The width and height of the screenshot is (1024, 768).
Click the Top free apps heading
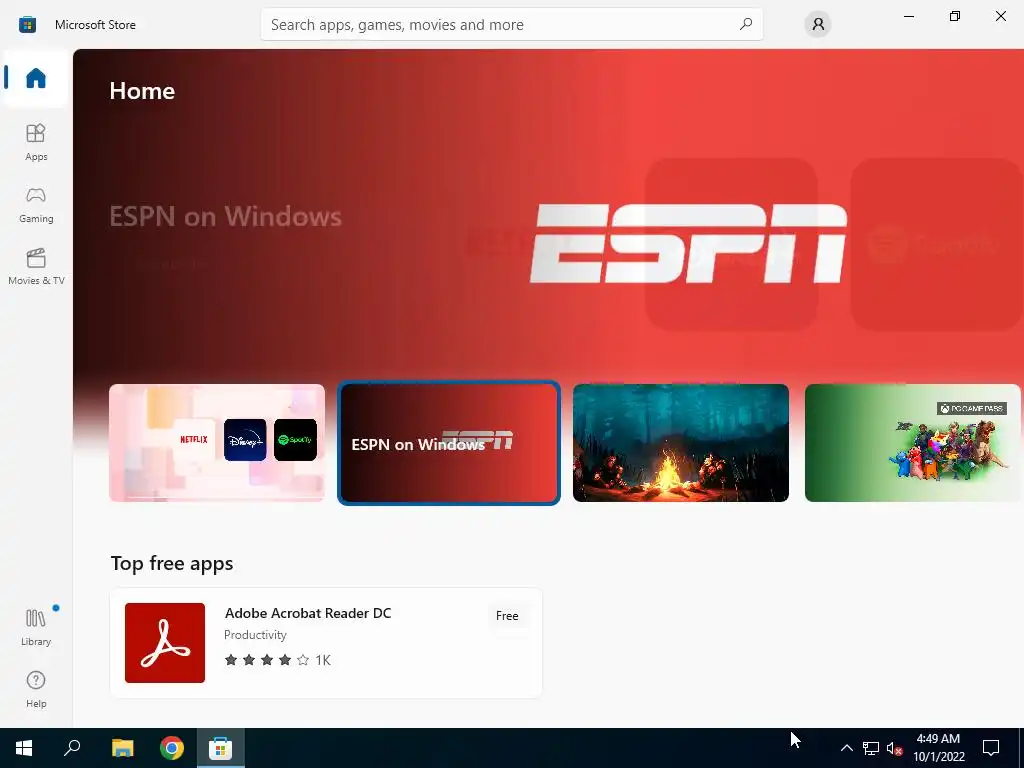(172, 563)
